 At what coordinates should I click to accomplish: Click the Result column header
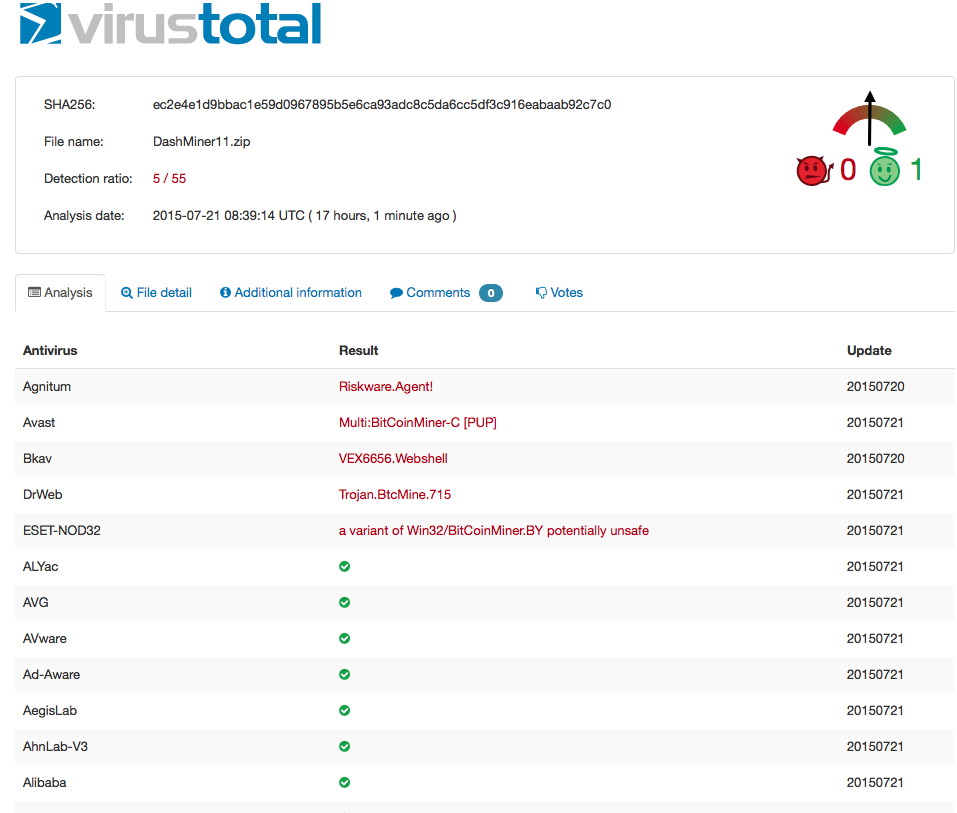point(359,351)
